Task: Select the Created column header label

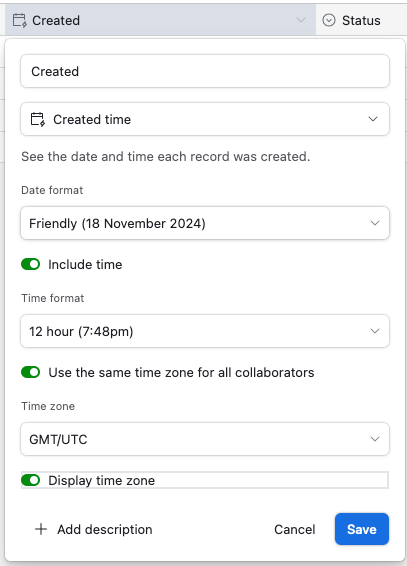Action: [x=56, y=21]
